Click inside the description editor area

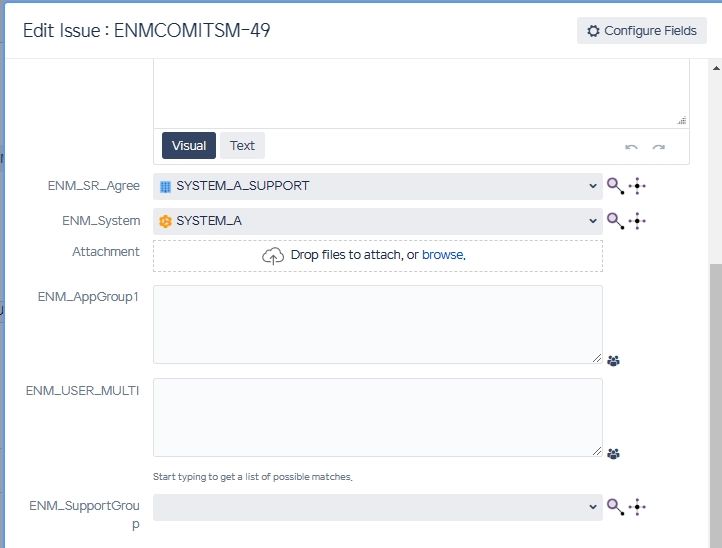point(421,93)
